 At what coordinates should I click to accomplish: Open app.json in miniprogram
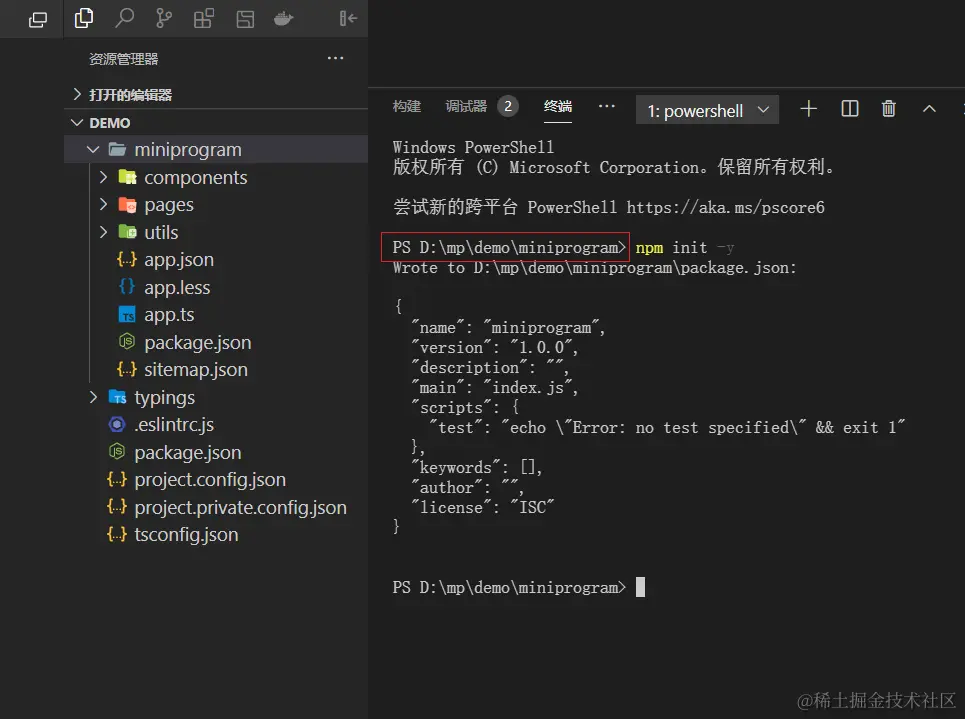point(179,260)
